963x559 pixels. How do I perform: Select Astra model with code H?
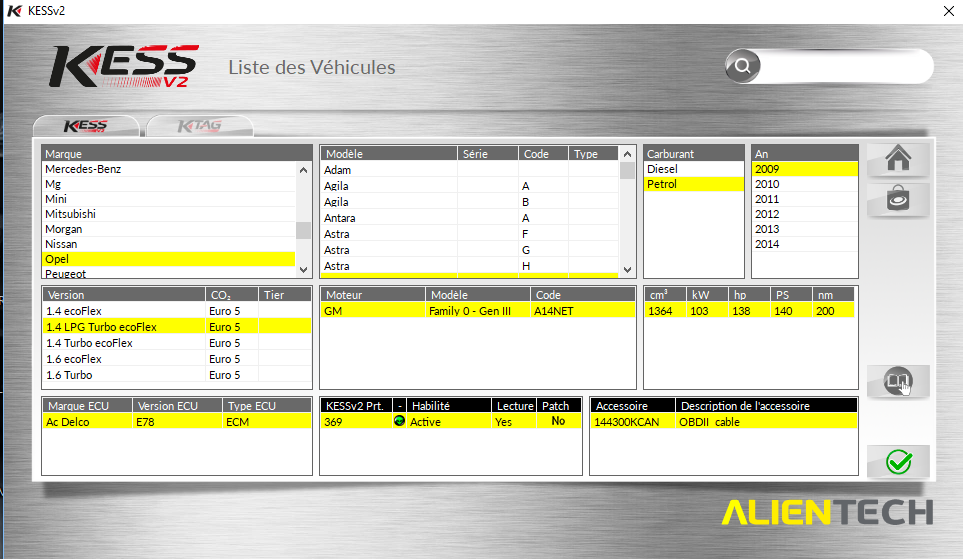coord(469,266)
